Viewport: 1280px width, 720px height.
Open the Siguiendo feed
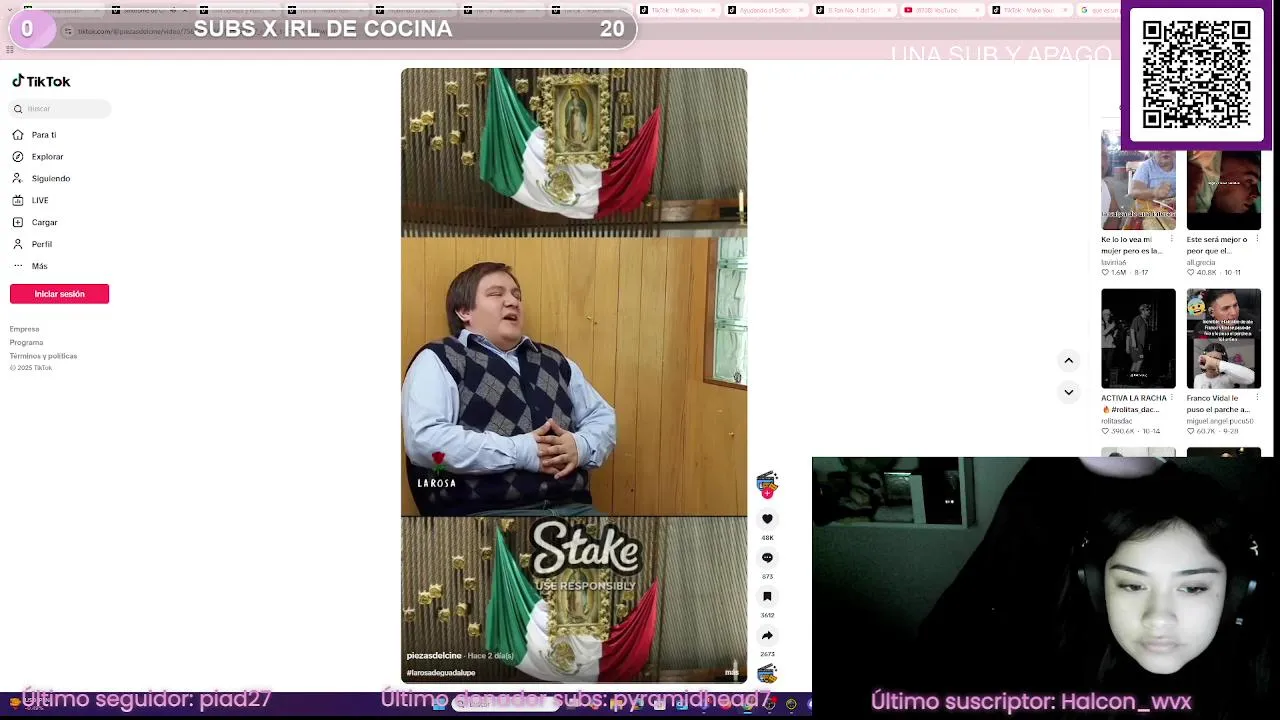[x=51, y=179]
